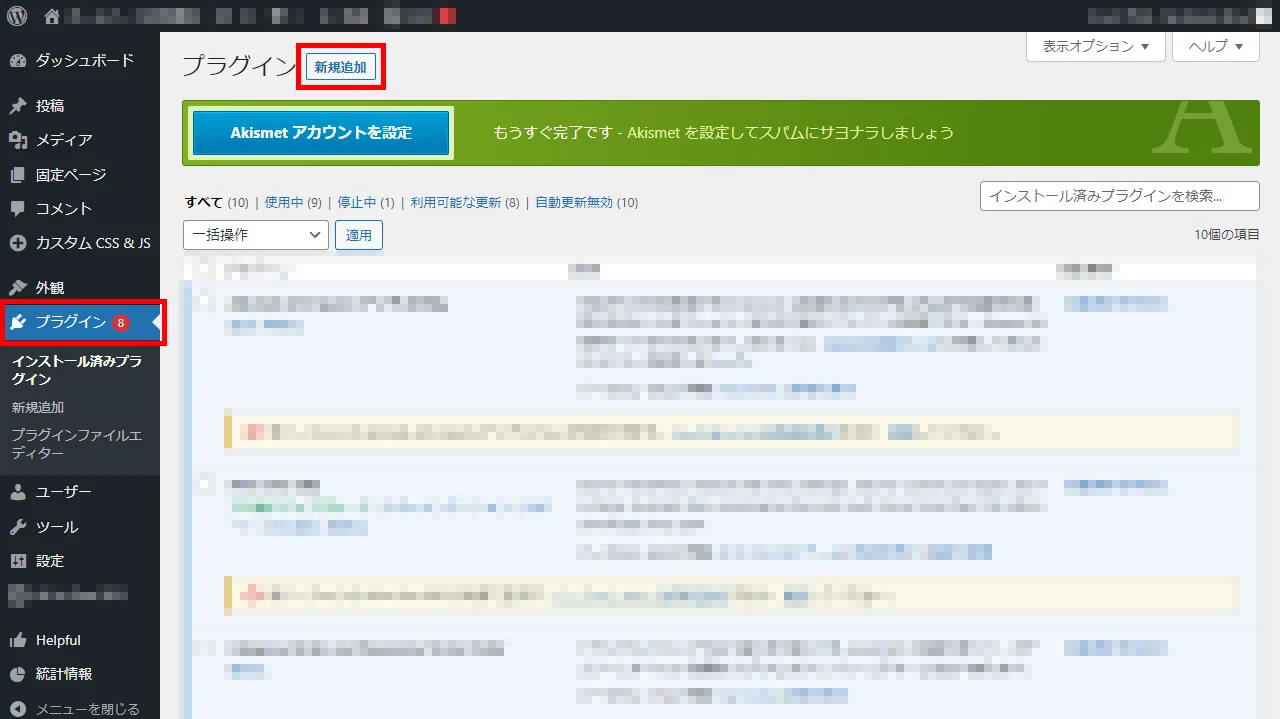Filter by 利用可能な更新 updates available
The width and height of the screenshot is (1280, 719).
[x=455, y=202]
